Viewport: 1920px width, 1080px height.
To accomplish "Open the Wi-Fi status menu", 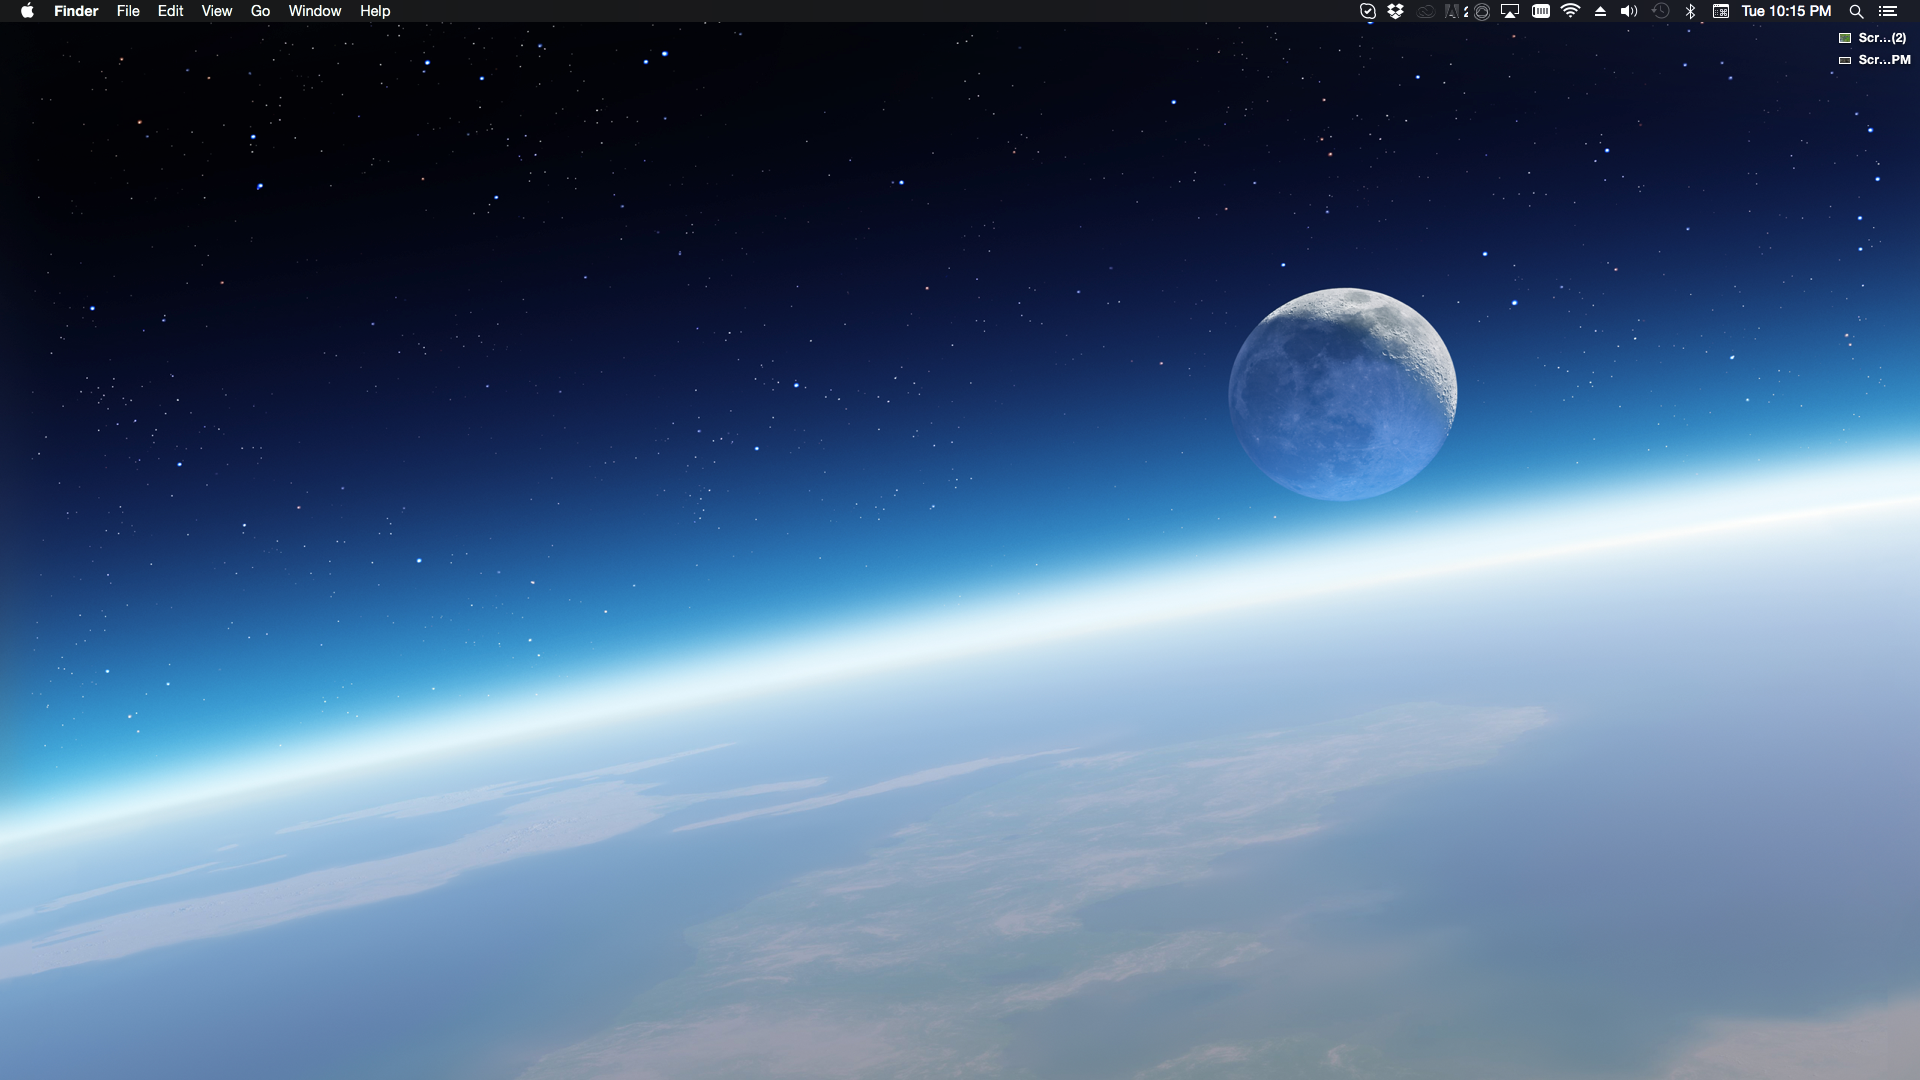I will 1571,11.
